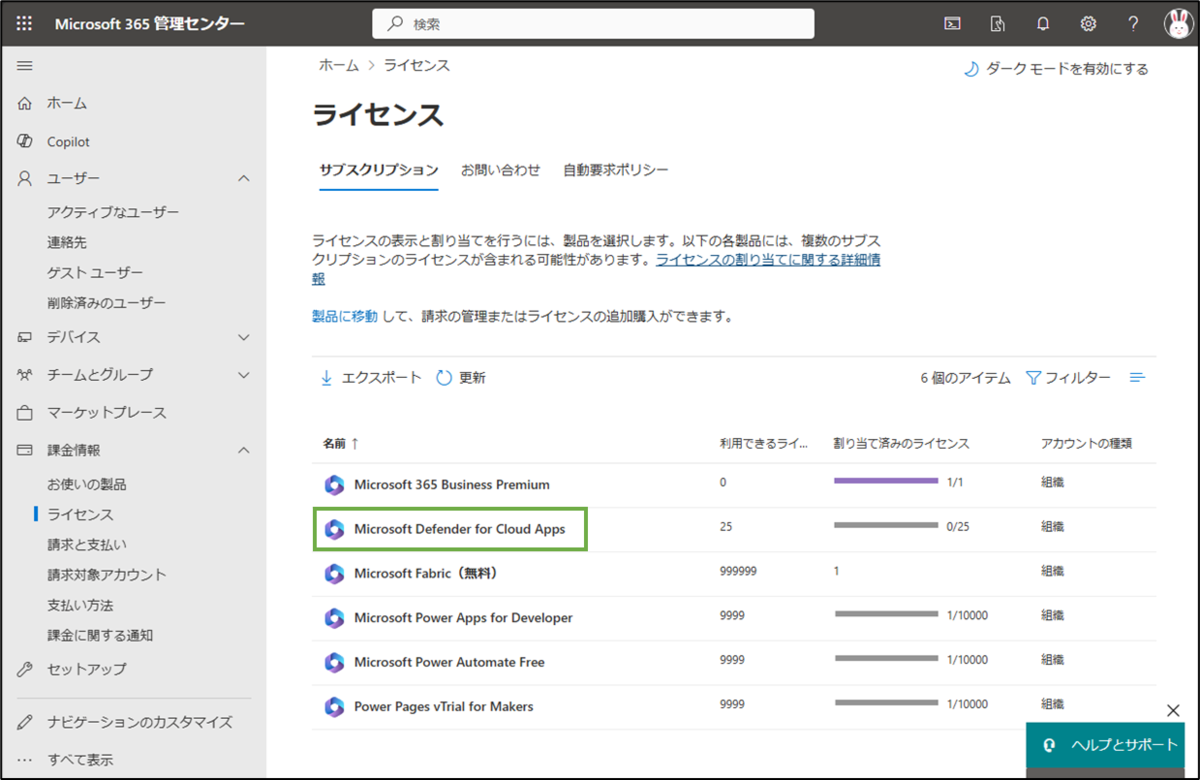Viewport: 1200px width, 780px height.
Task: Collapse the 課金情報 section chevron
Action: coord(244,450)
